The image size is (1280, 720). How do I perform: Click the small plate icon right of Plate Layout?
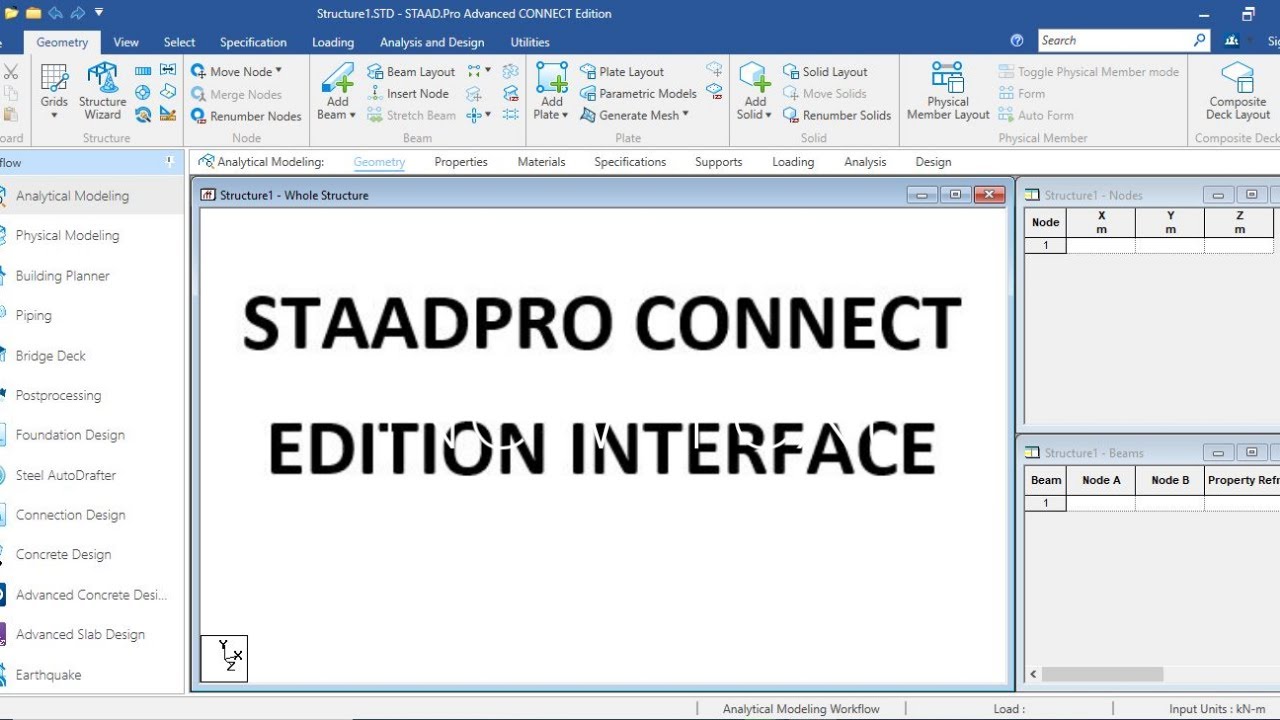pyautogui.click(x=714, y=69)
